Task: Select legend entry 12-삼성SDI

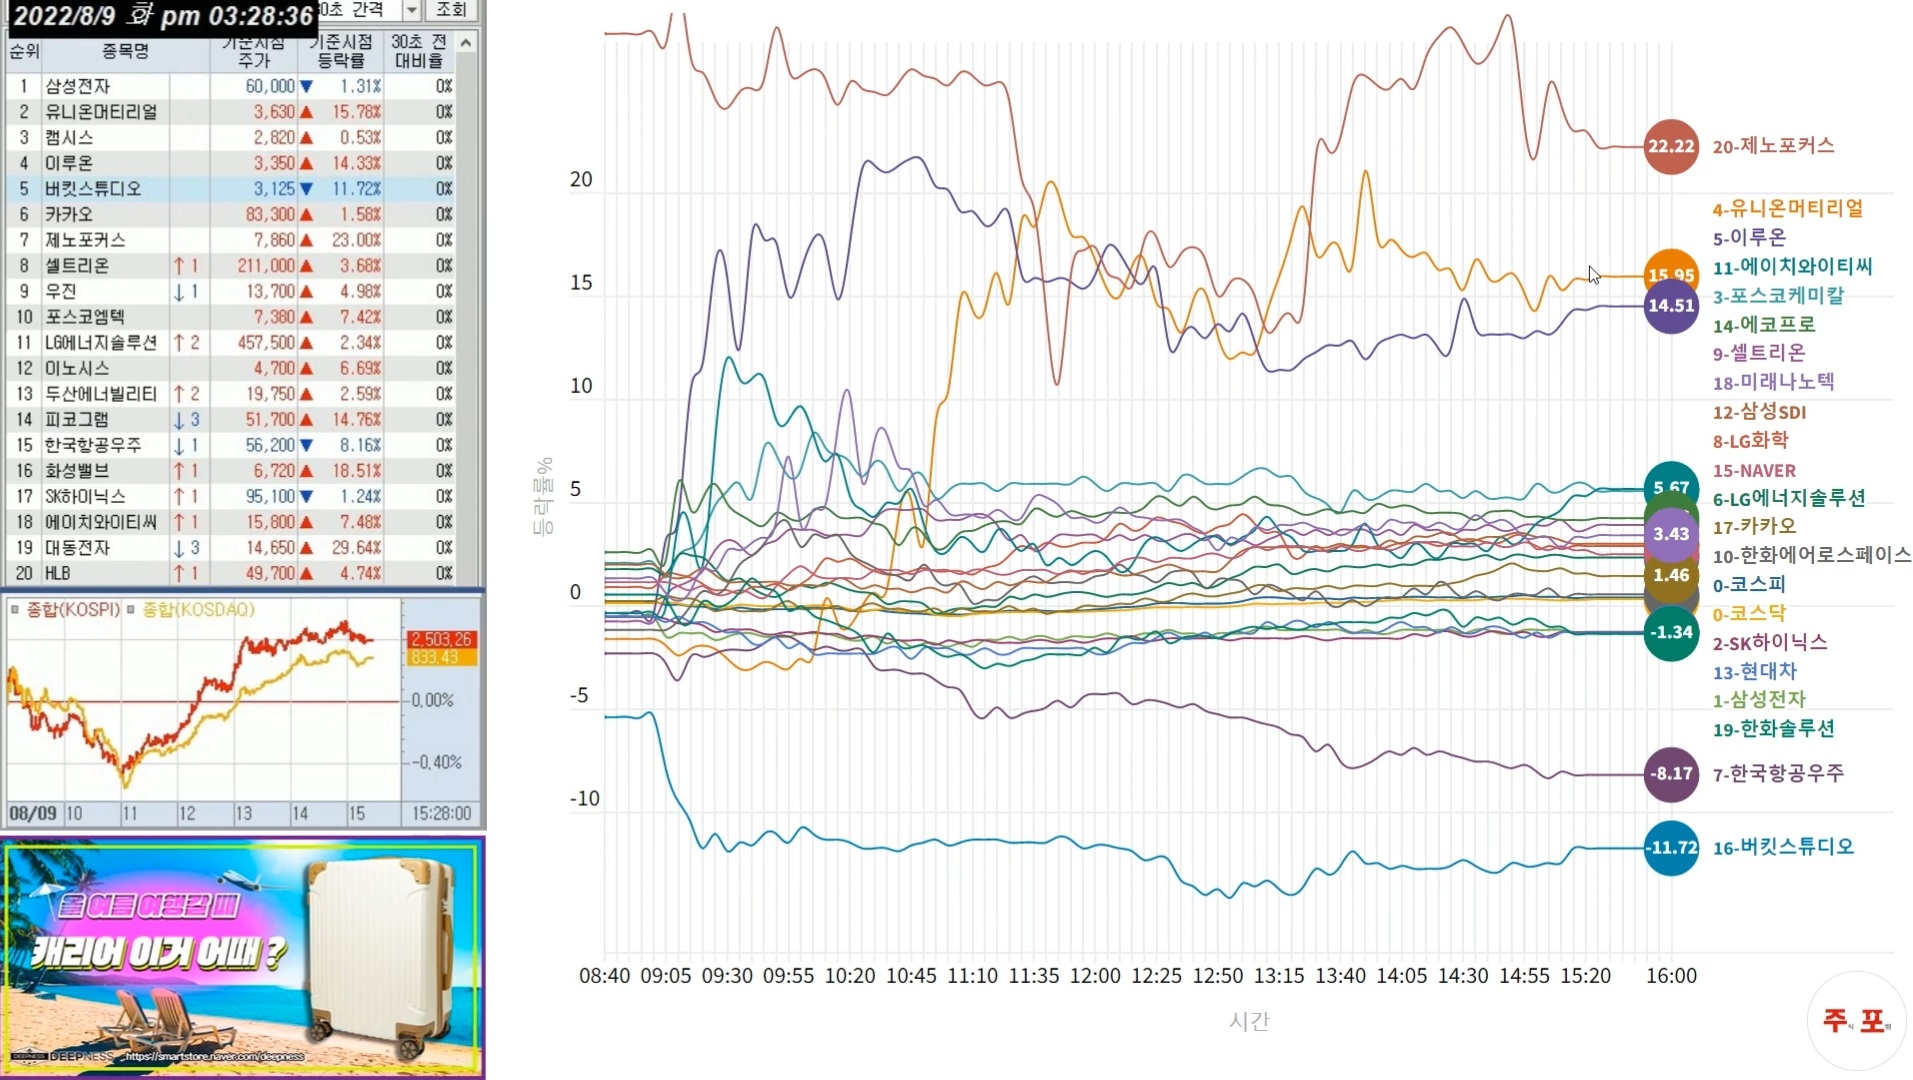Action: pyautogui.click(x=1759, y=412)
